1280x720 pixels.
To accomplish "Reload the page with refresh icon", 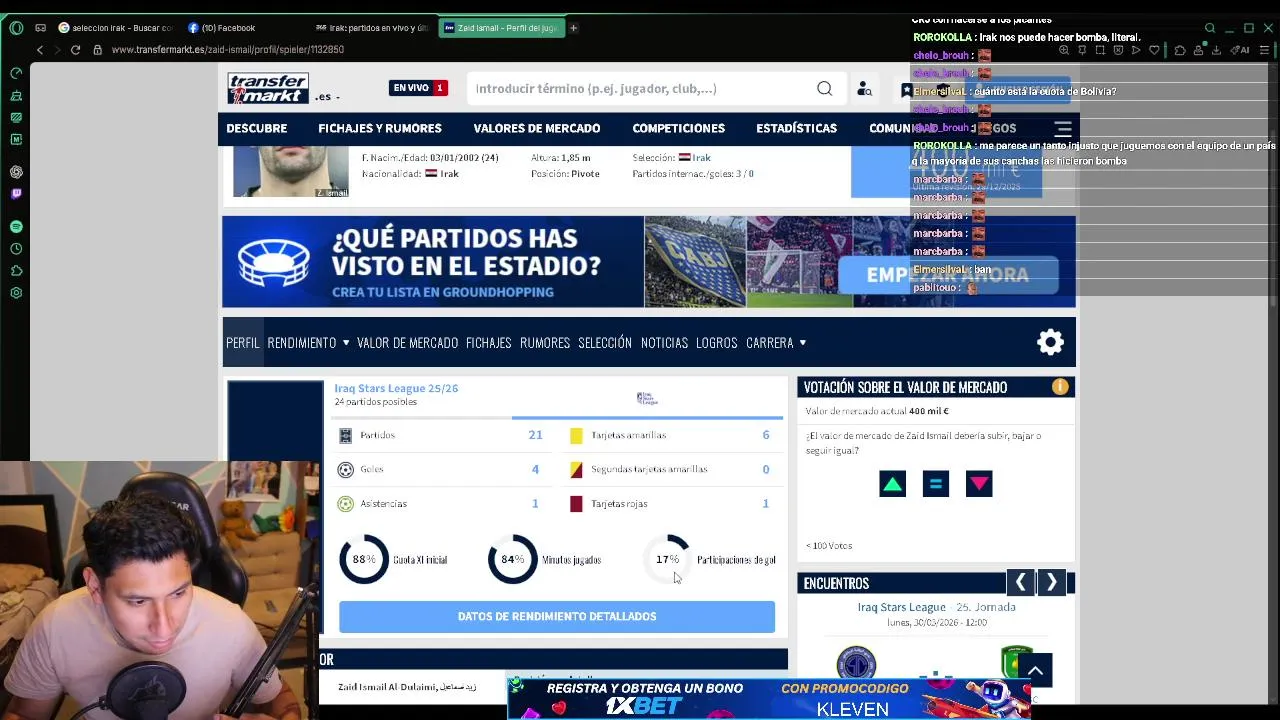I will point(75,50).
